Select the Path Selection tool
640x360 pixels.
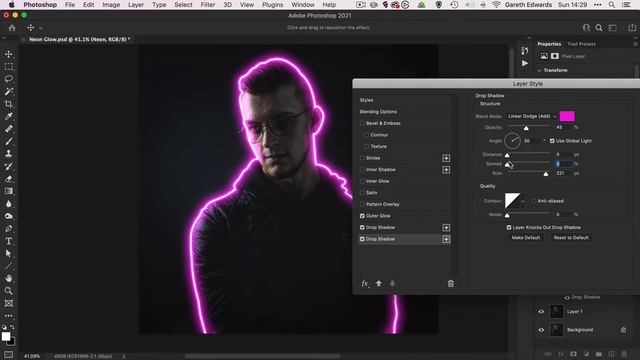tap(9, 253)
